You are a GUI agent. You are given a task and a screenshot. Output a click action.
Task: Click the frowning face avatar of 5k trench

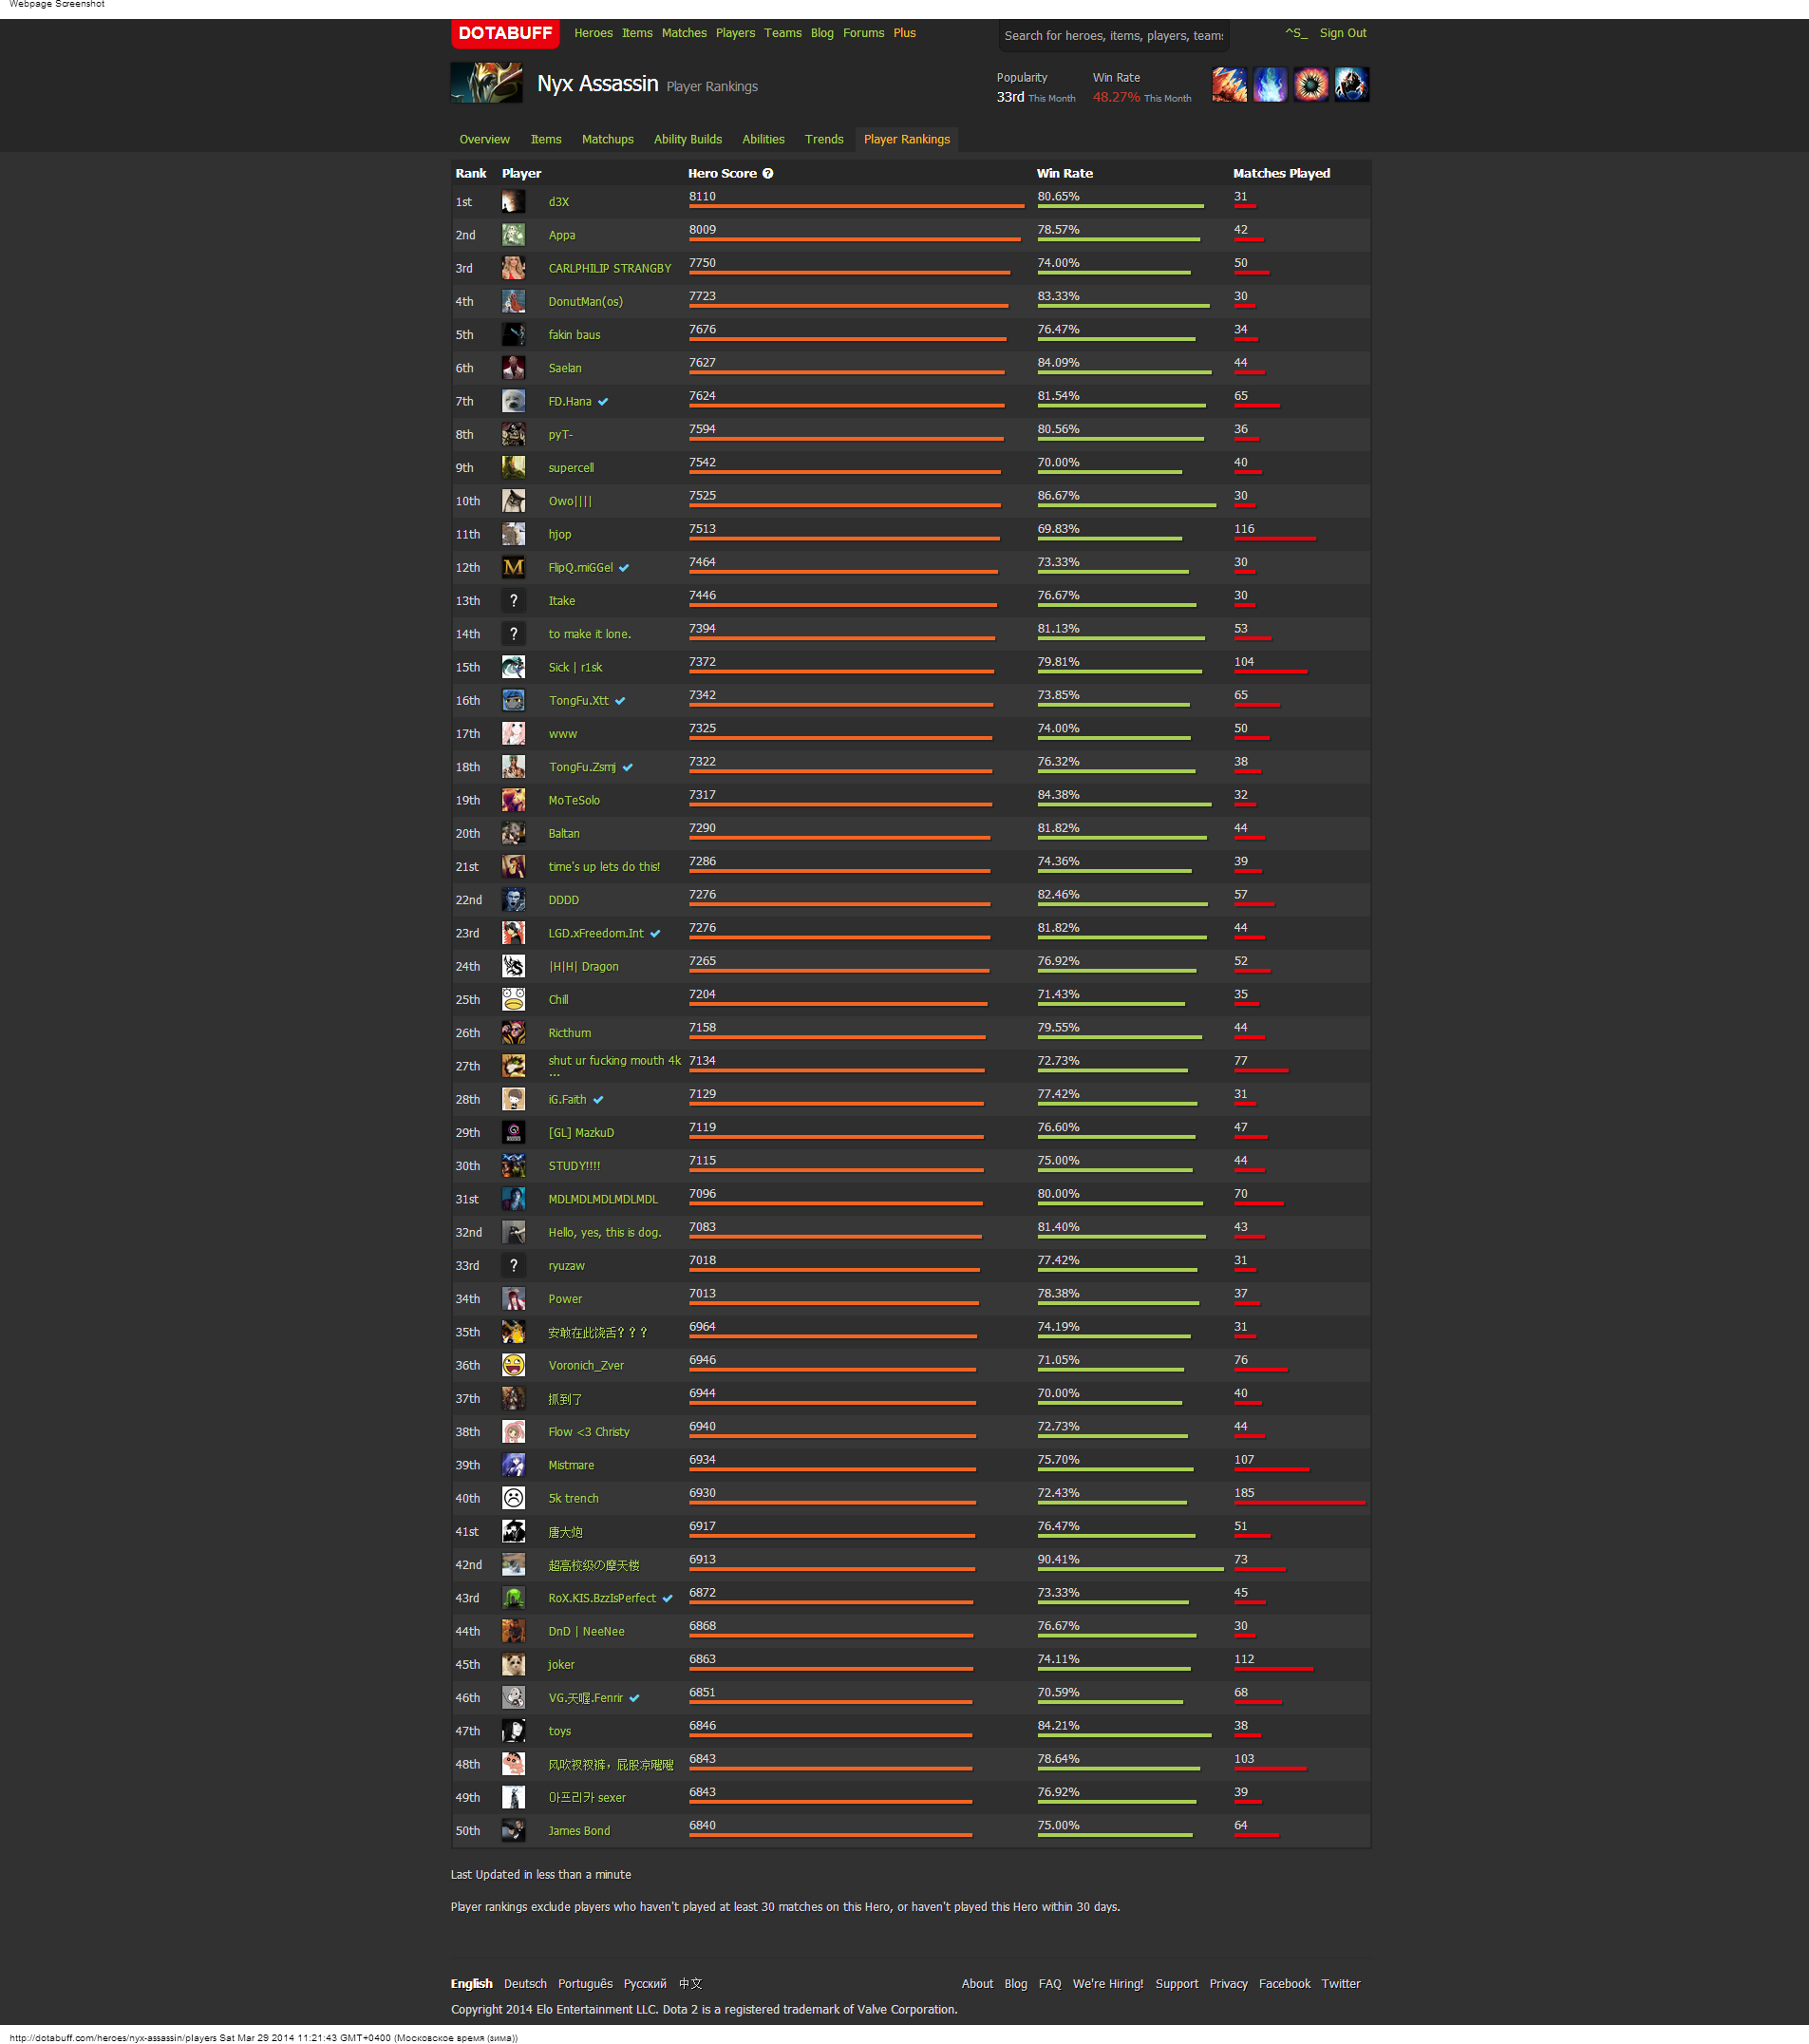pyautogui.click(x=513, y=1498)
